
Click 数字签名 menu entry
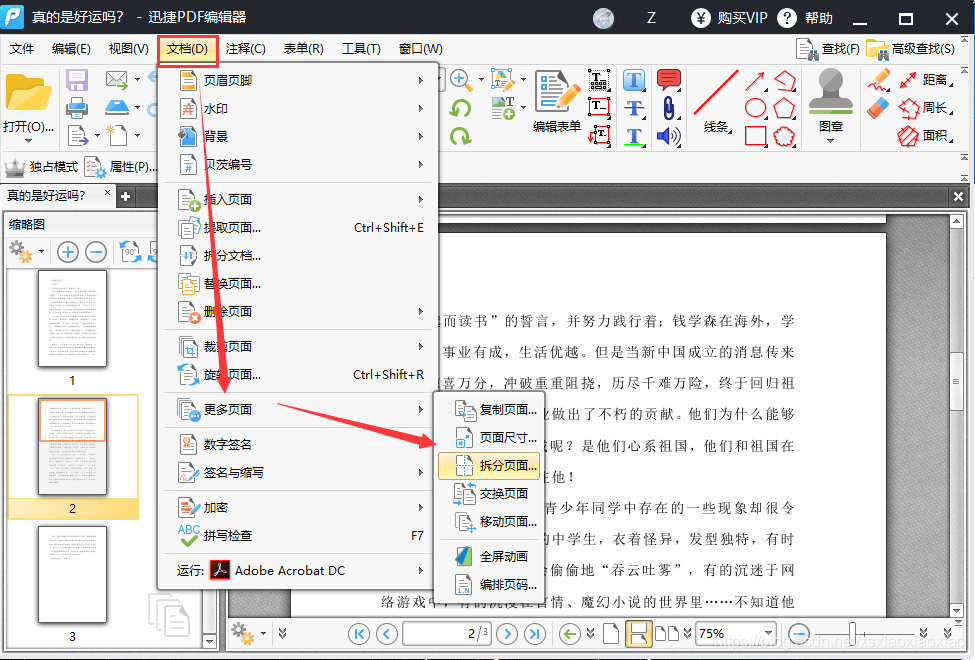pos(300,444)
